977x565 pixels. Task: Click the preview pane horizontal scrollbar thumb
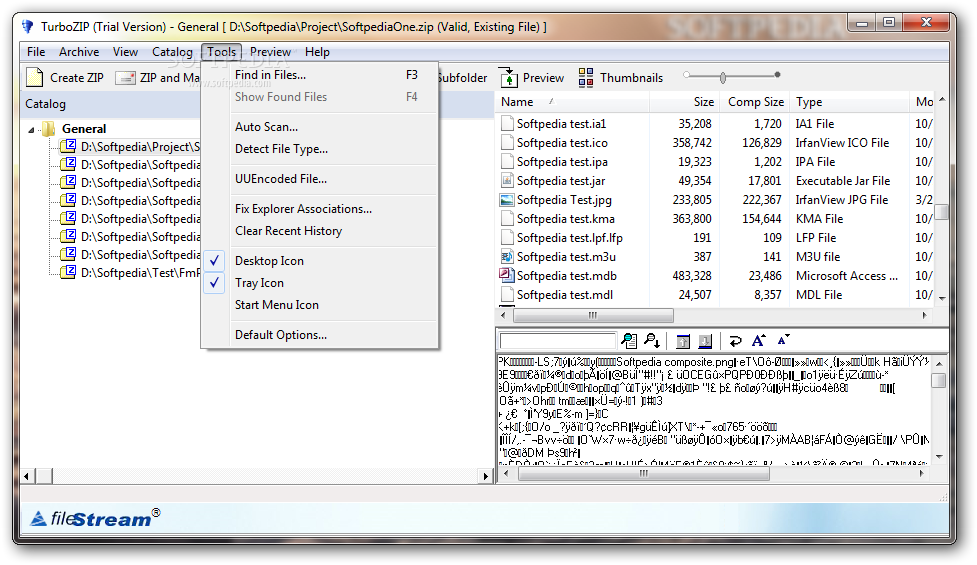coord(644,473)
